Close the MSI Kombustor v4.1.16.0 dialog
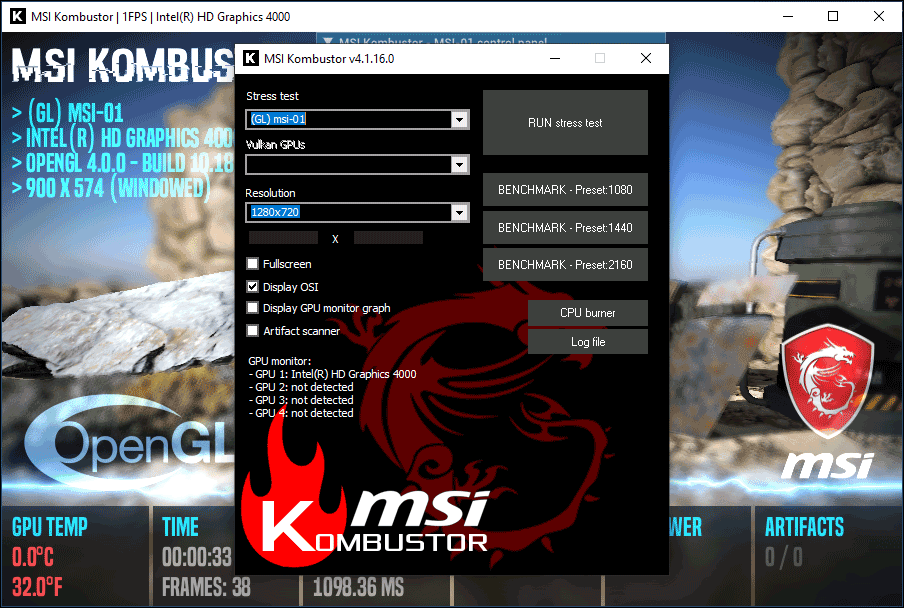The image size is (904, 608). (x=646, y=58)
